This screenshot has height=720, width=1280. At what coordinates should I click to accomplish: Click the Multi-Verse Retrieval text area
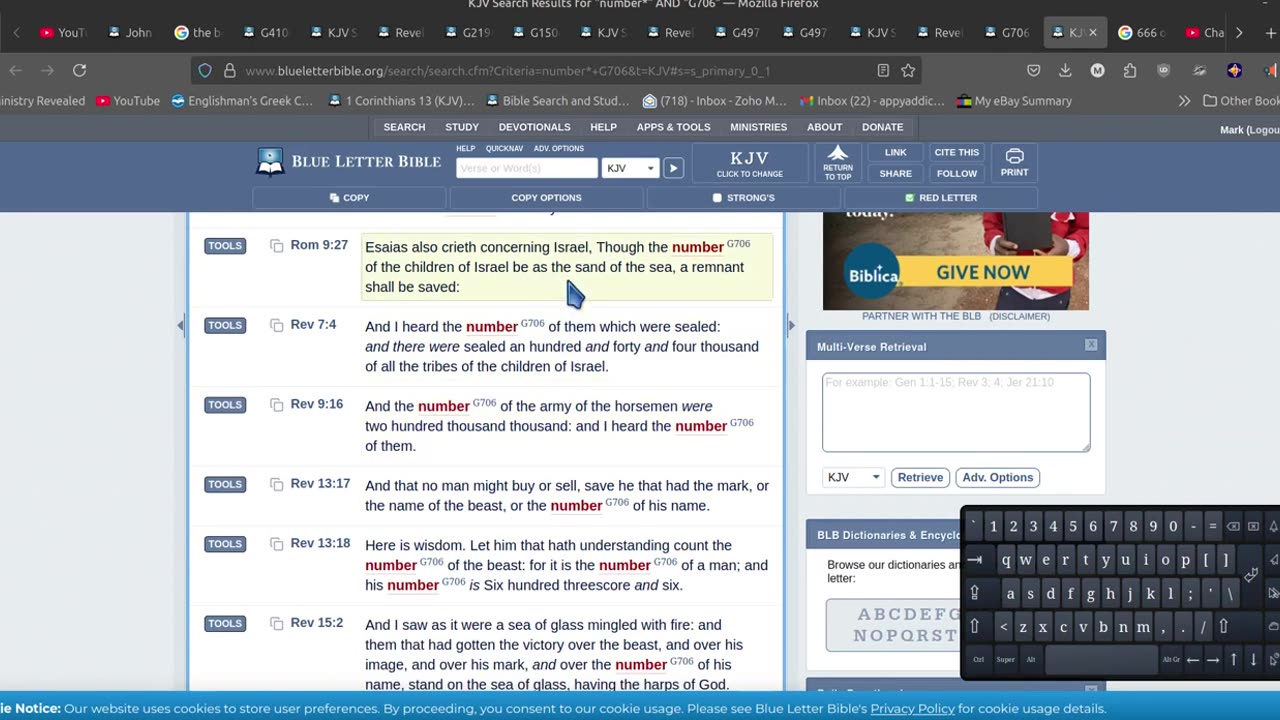coord(956,412)
